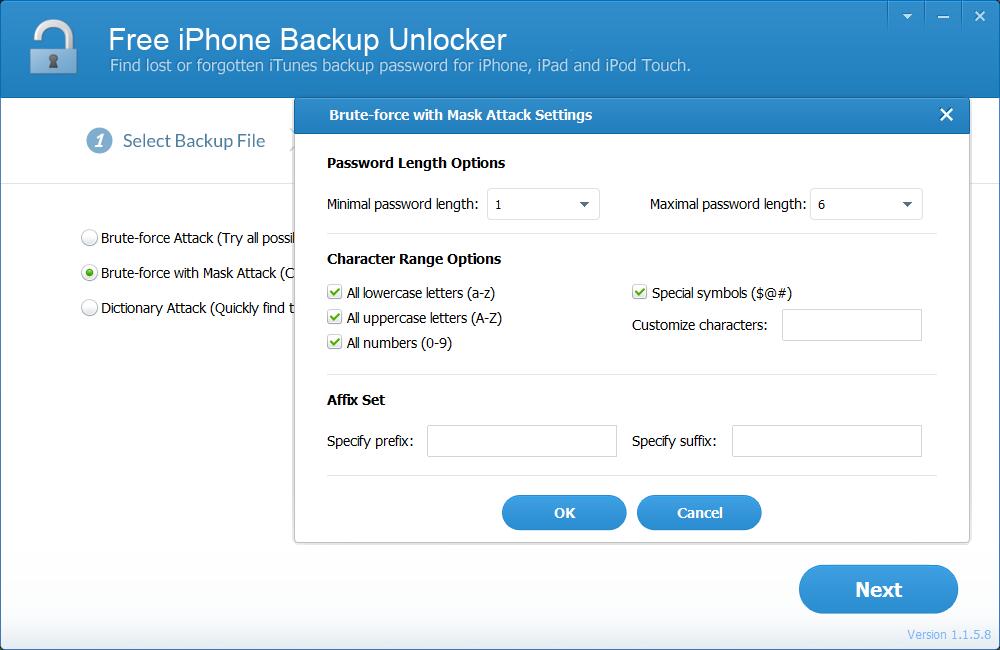This screenshot has width=1000, height=650.
Task: Open the title bar dropdown menu arrow
Action: 907,17
